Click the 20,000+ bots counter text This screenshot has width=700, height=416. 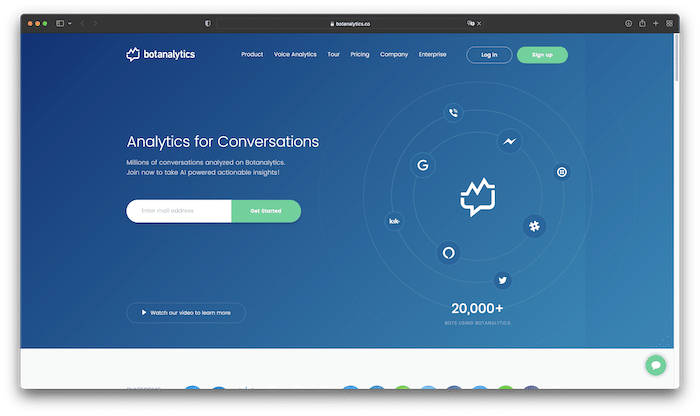tap(477, 308)
